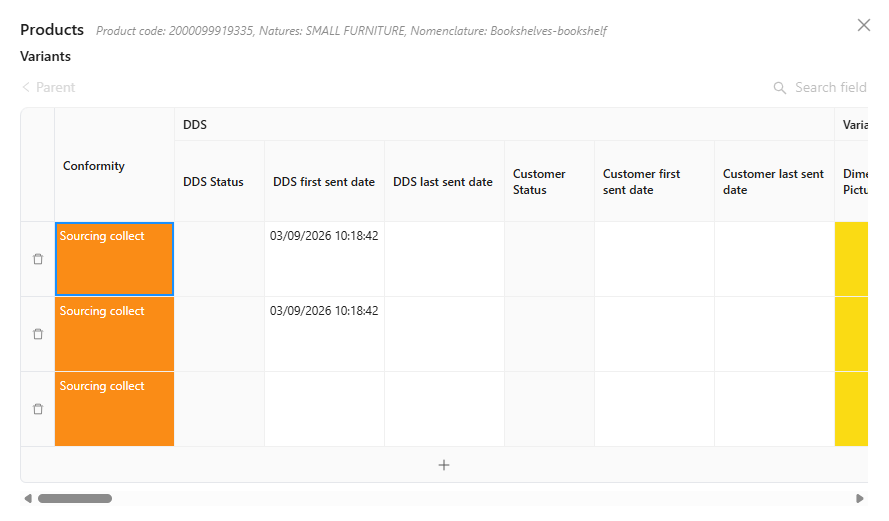
Task: Select third orange Sourcing collect cell
Action: click(115, 409)
